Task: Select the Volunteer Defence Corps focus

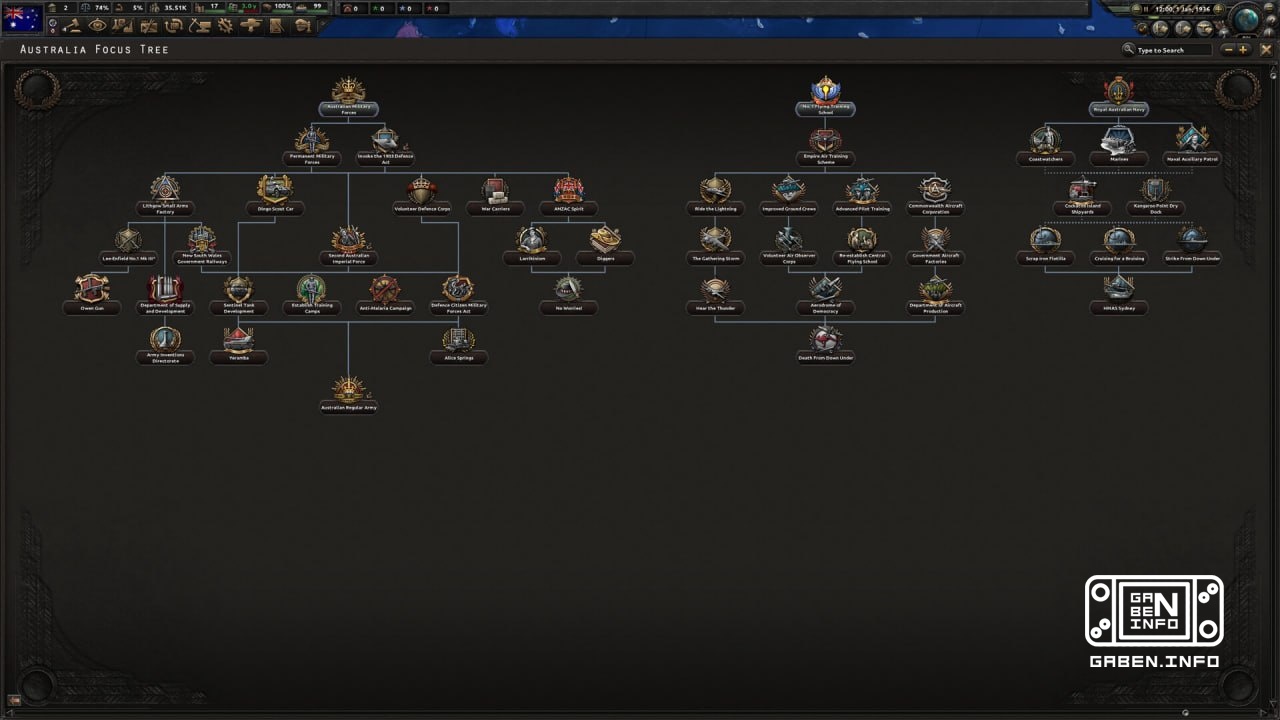Action: pyautogui.click(x=422, y=196)
